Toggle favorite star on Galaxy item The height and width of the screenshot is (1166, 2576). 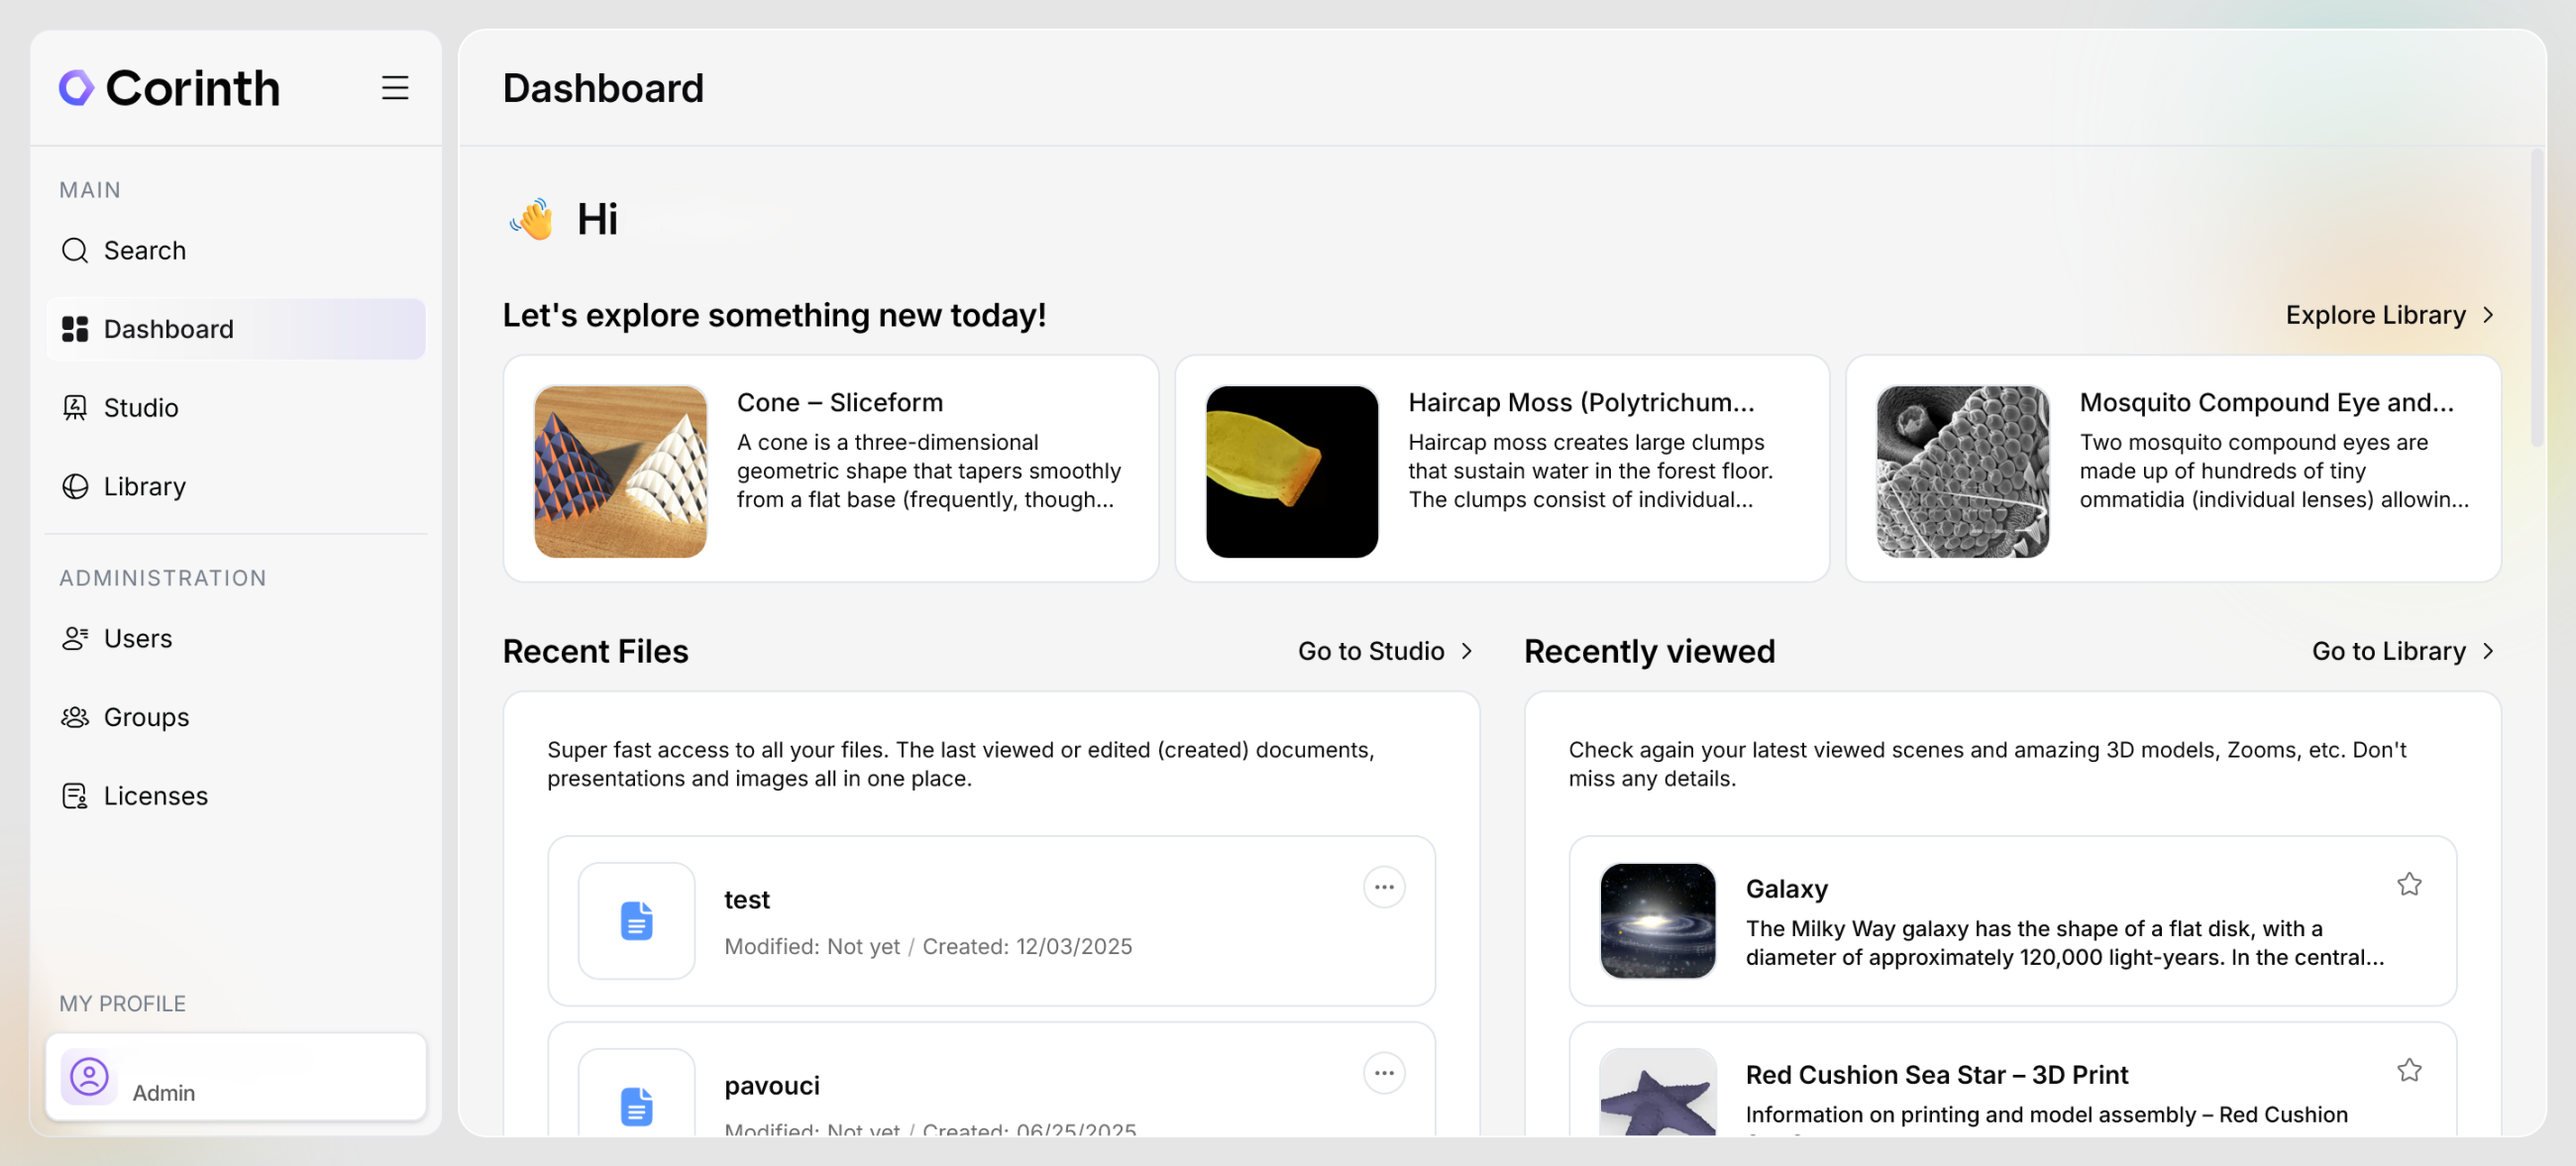(2409, 884)
